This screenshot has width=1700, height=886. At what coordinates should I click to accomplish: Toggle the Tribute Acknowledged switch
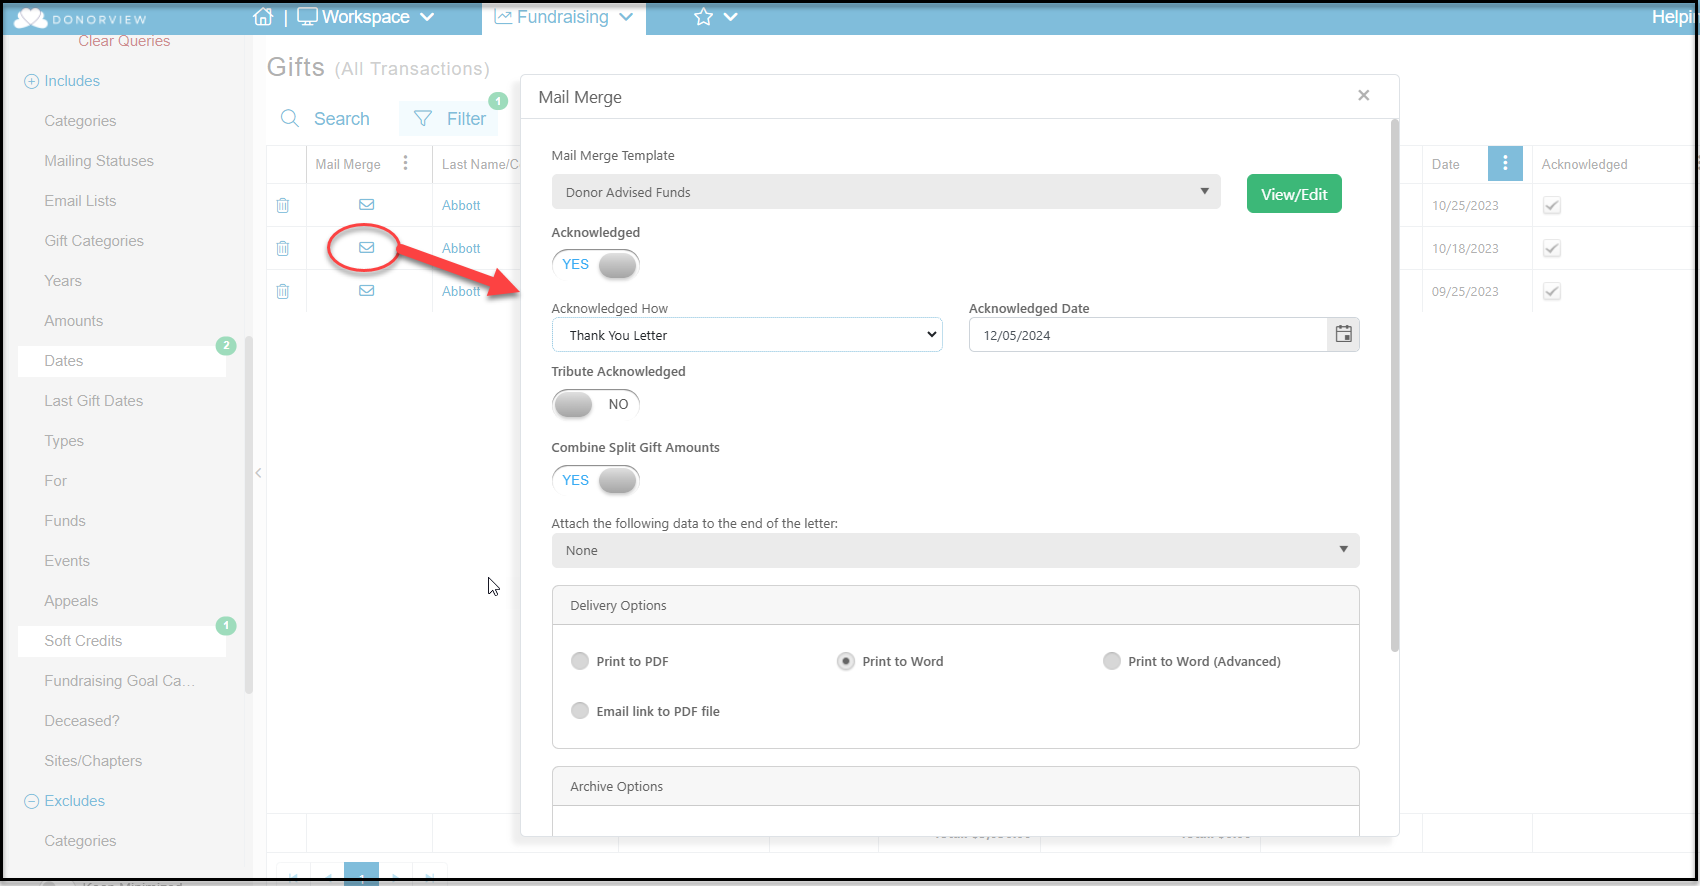596,404
